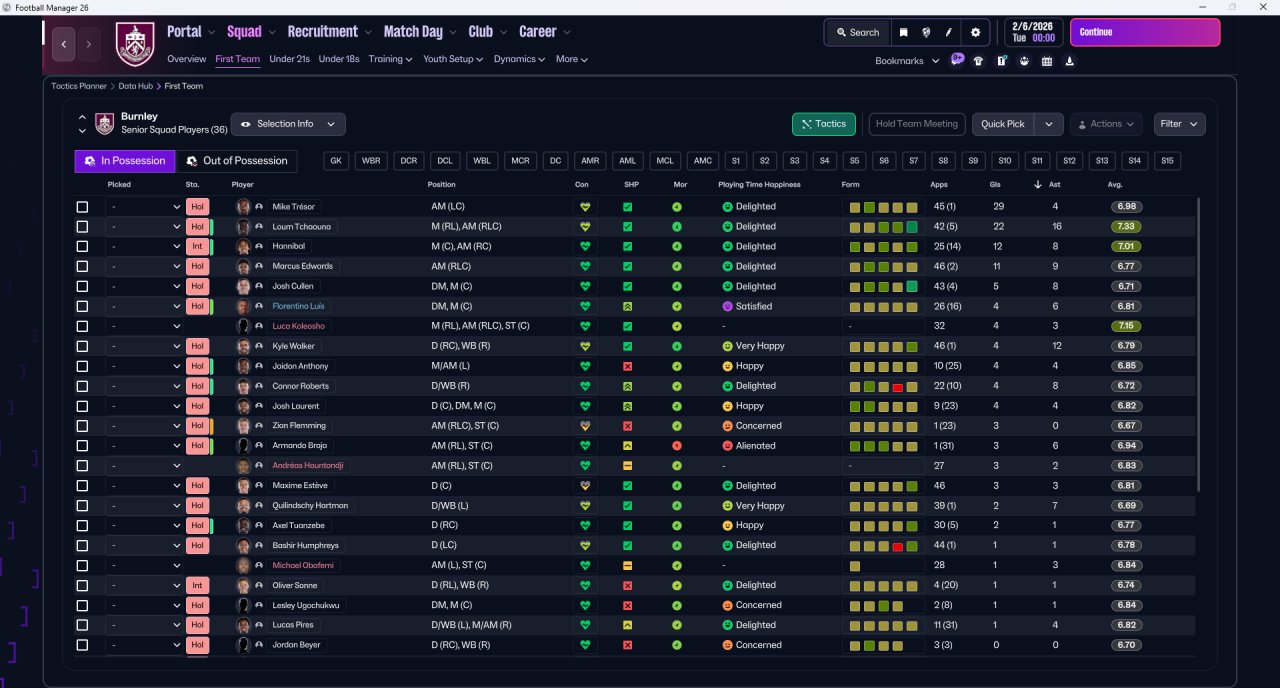Tick the checkbox for Mike Trésor
Viewport: 1280px width, 688px height.
[82, 207]
